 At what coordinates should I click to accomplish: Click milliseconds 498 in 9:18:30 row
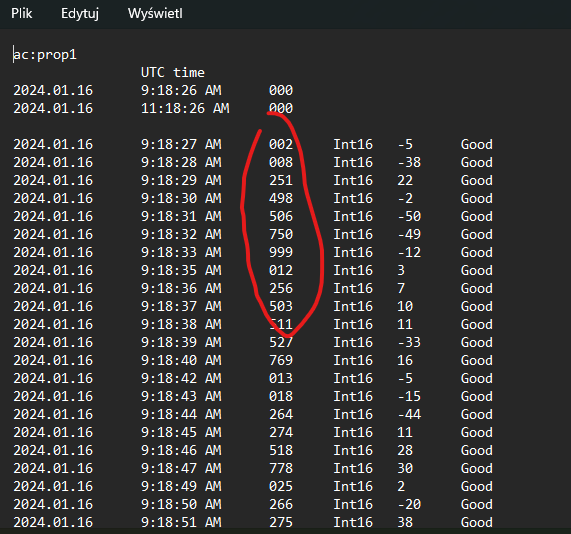click(x=281, y=199)
